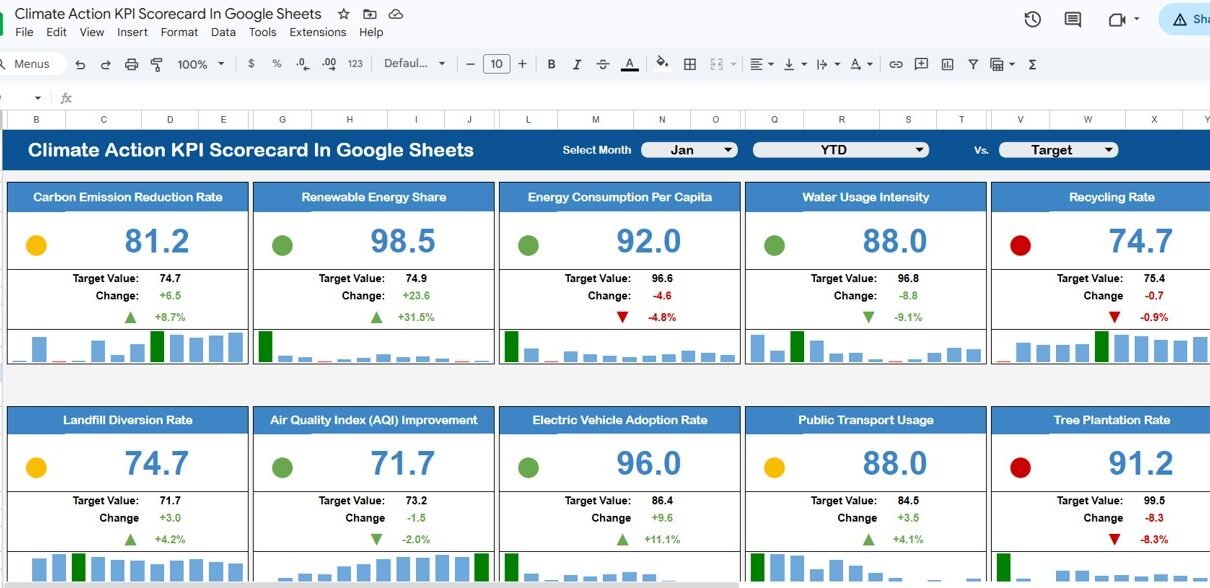Click the print icon in toolbar
The image size is (1210, 588).
point(131,64)
